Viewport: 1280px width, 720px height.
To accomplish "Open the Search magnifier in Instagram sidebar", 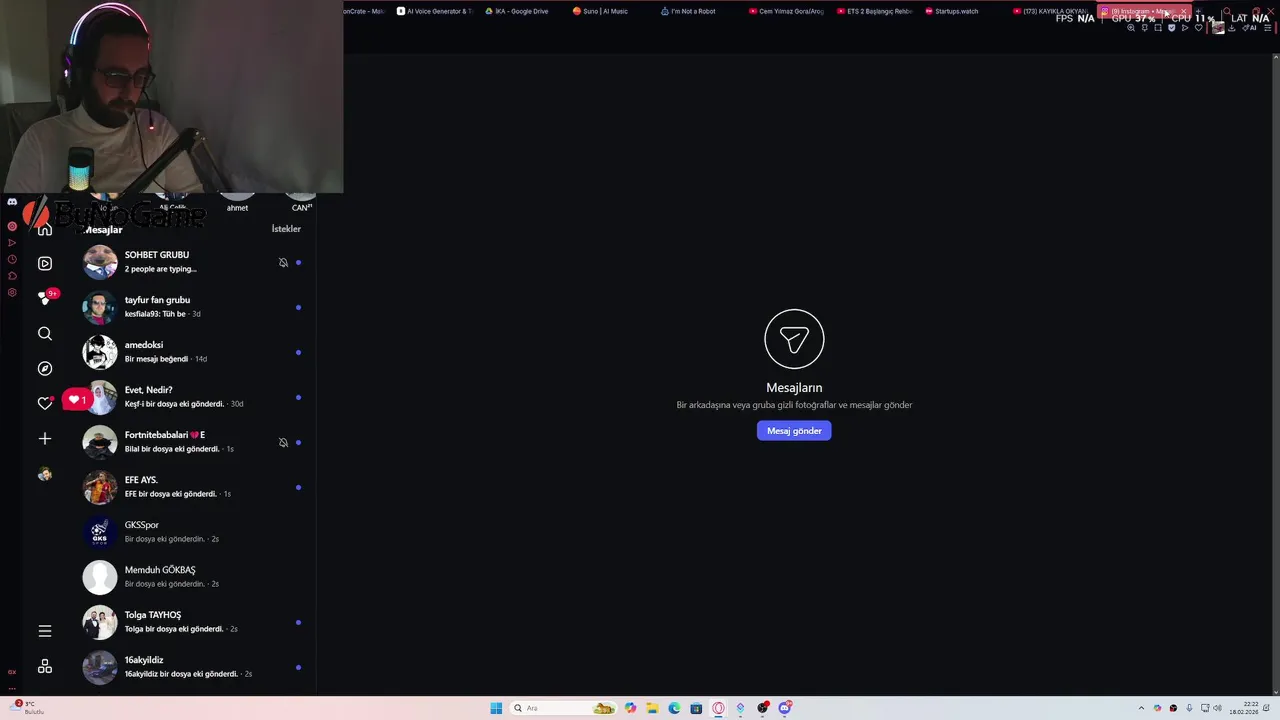I will (x=45, y=333).
